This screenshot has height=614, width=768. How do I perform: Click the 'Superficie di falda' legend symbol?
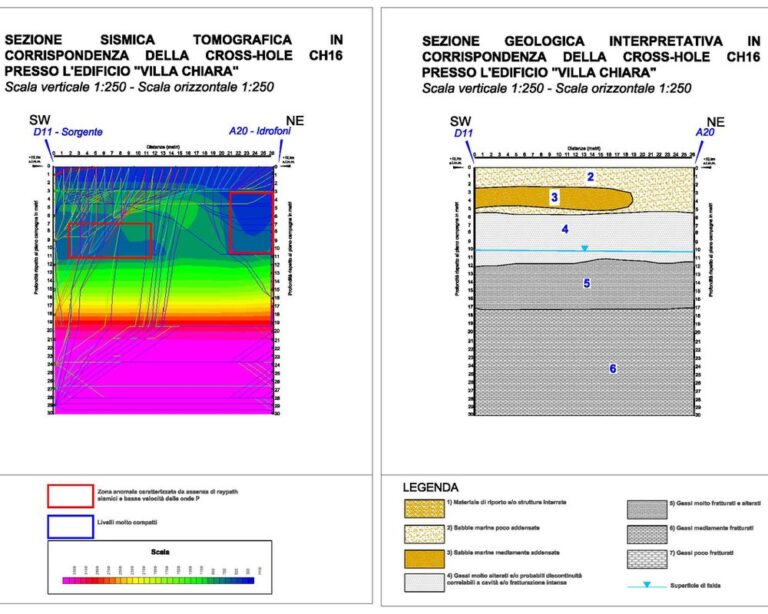645,584
